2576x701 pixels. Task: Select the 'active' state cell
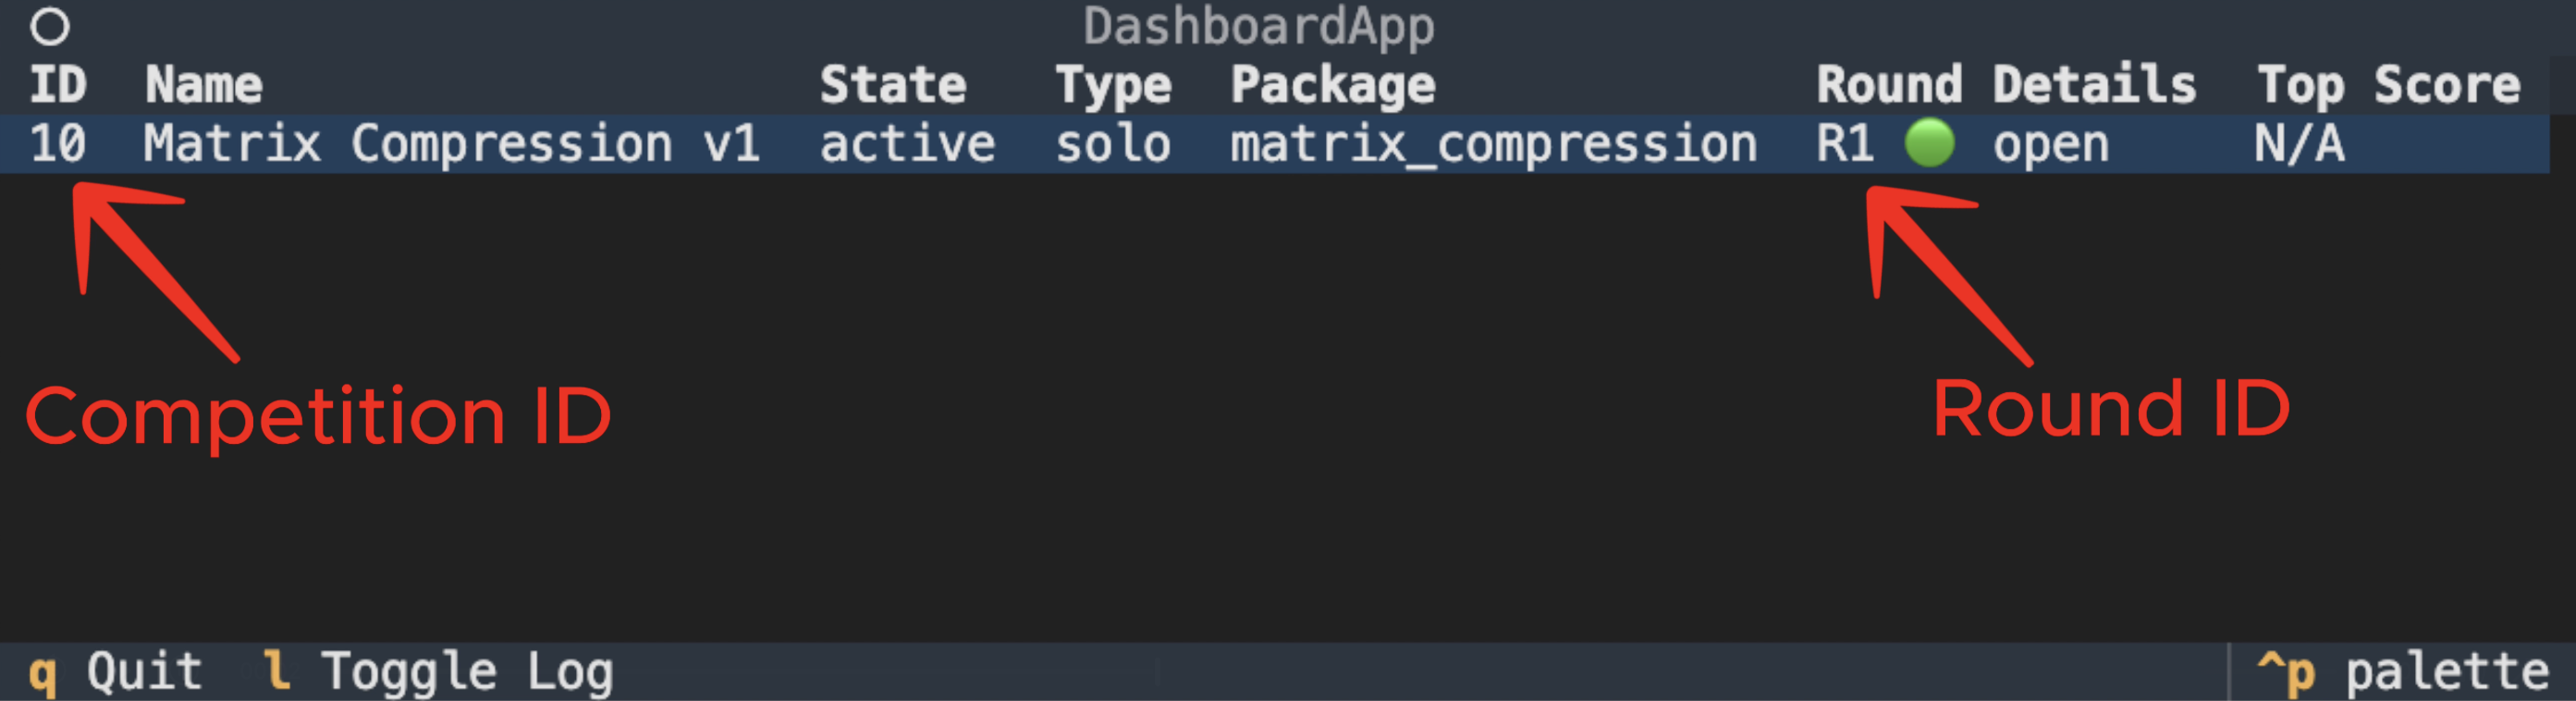tap(907, 144)
